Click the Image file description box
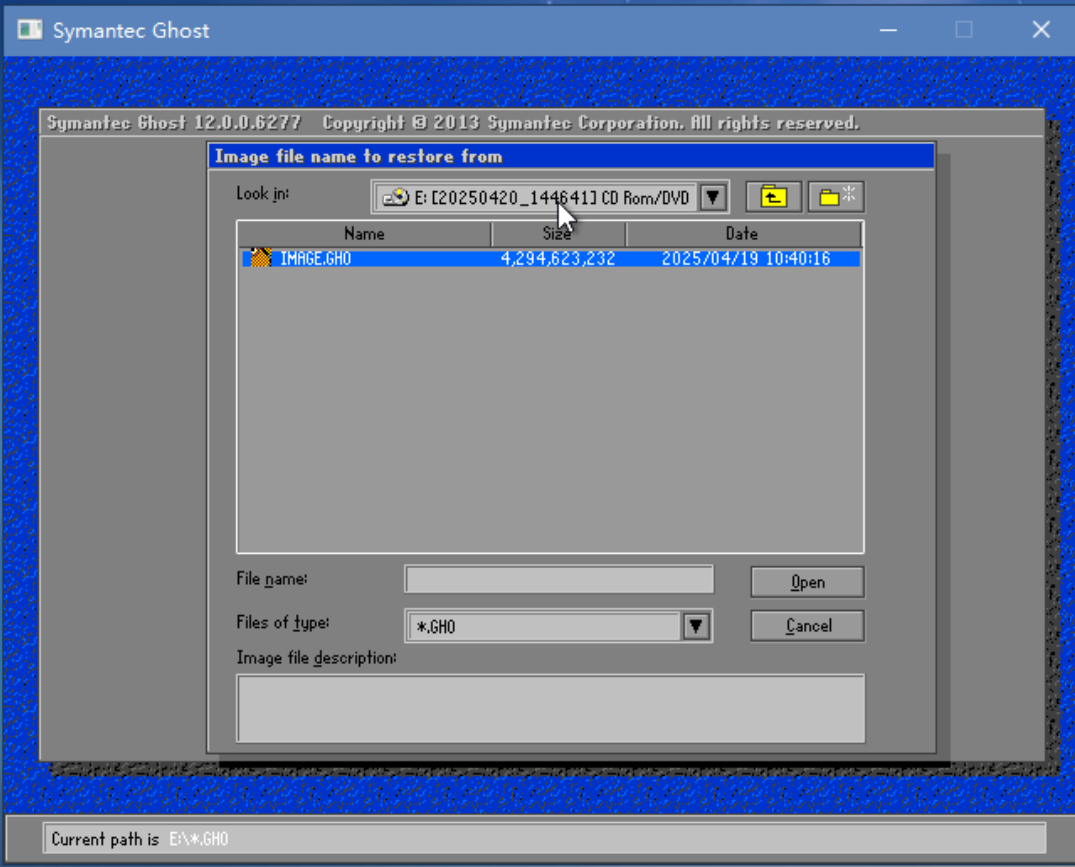The image size is (1075, 867). click(x=551, y=709)
